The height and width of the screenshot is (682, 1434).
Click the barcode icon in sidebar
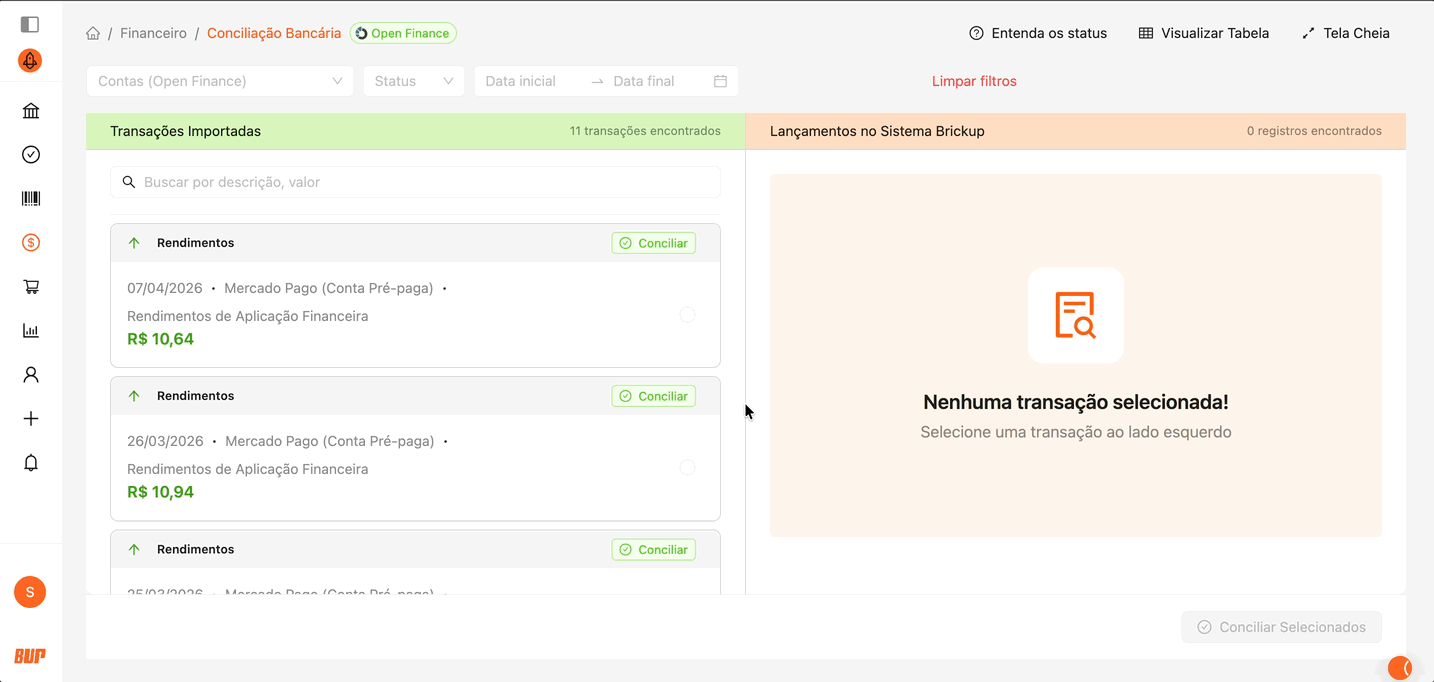coord(31,199)
